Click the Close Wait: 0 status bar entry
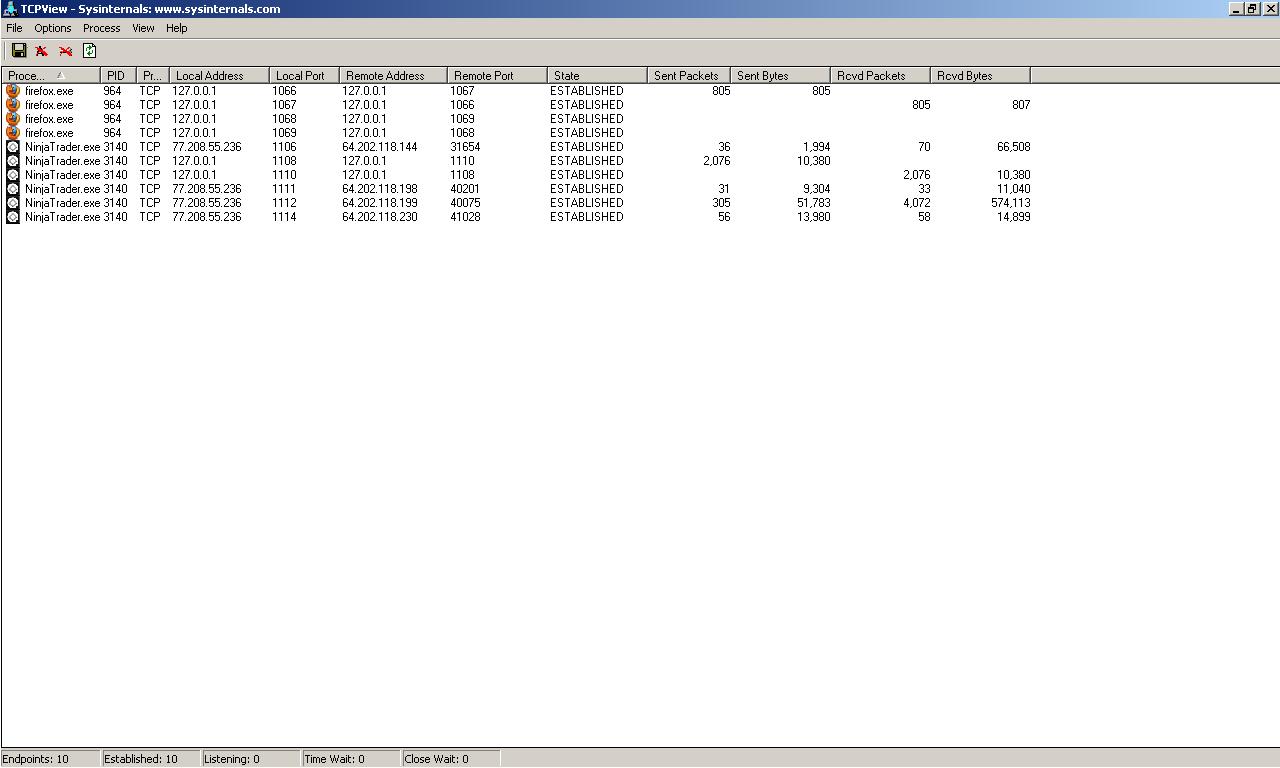 click(451, 759)
